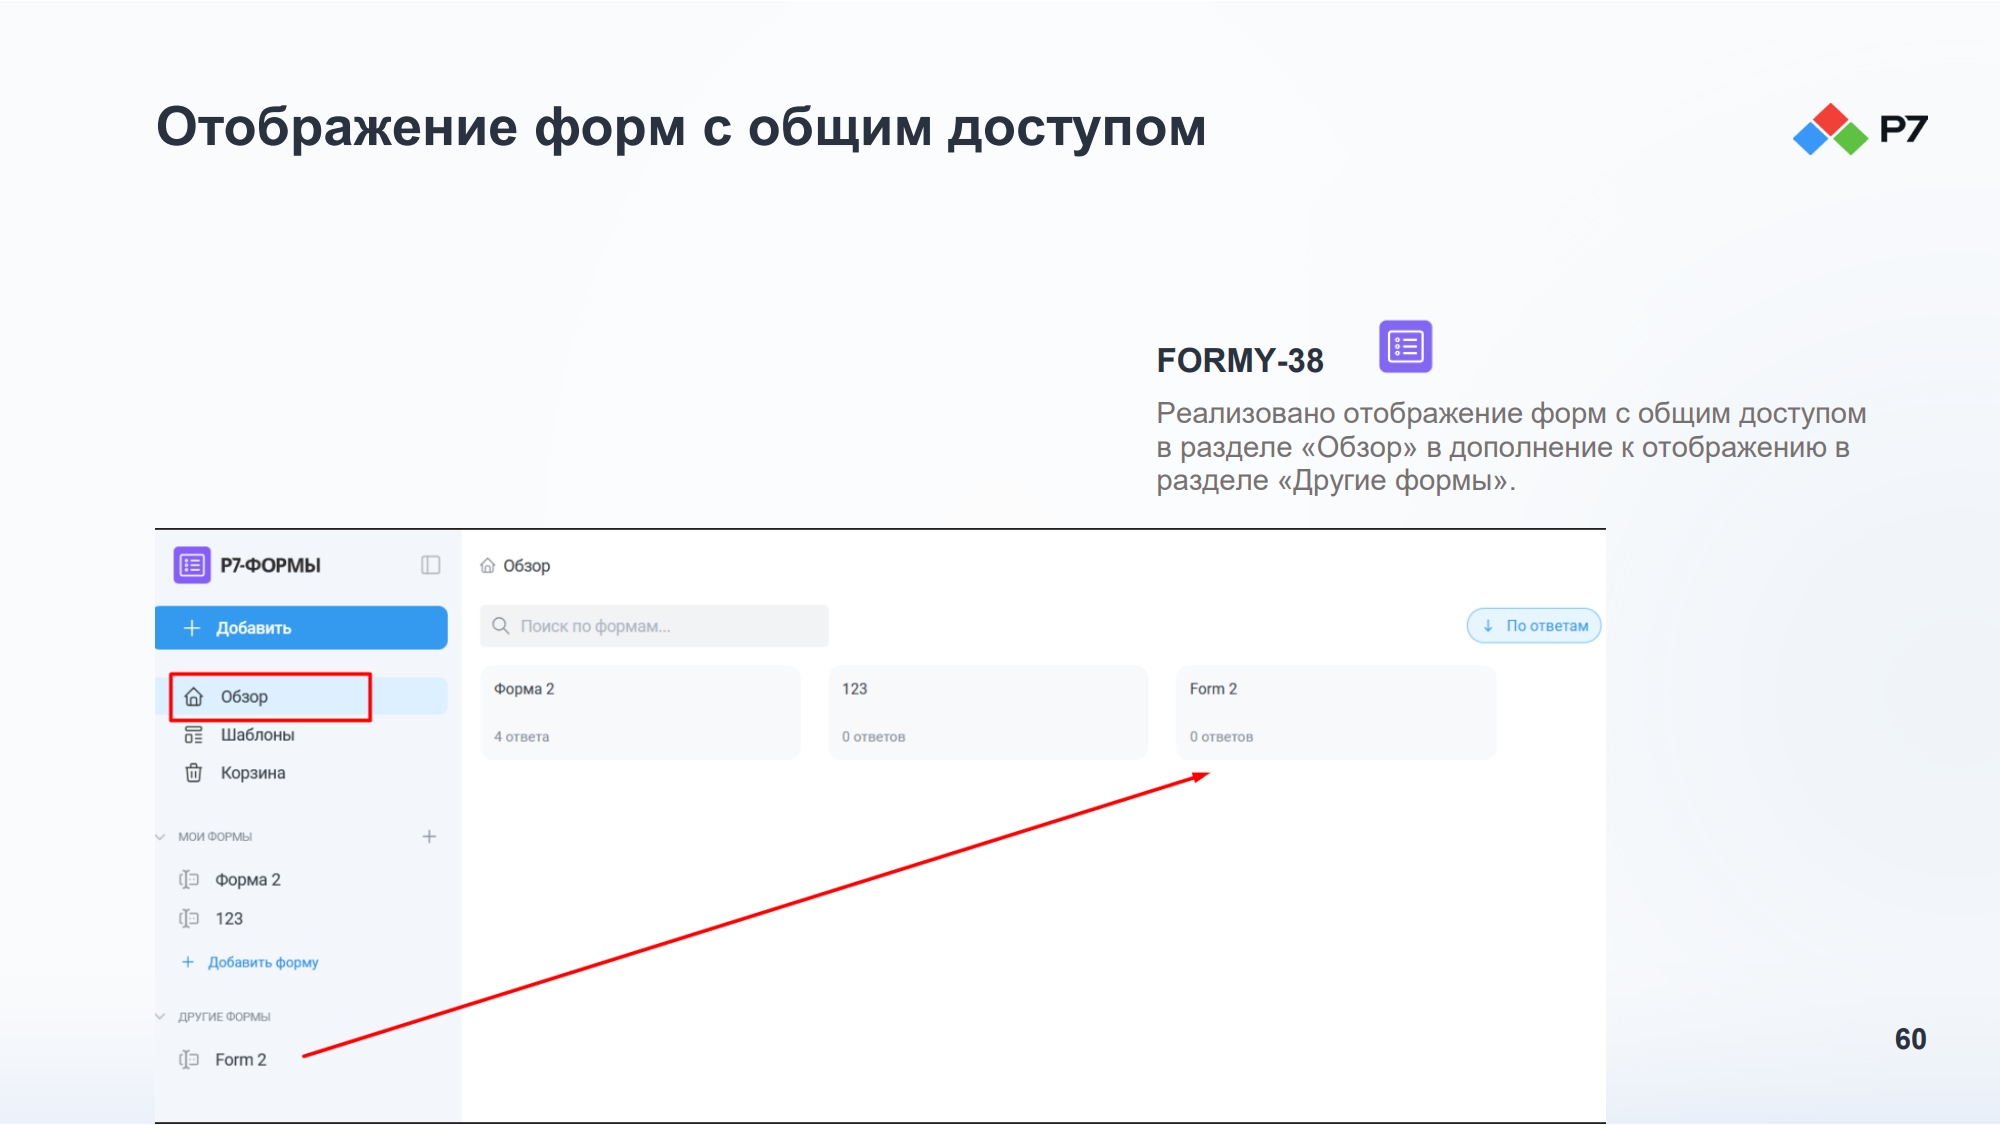Screen dimensions: 2000x1125
Task: Select Форма 2 in the sidebar list
Action: [x=248, y=880]
